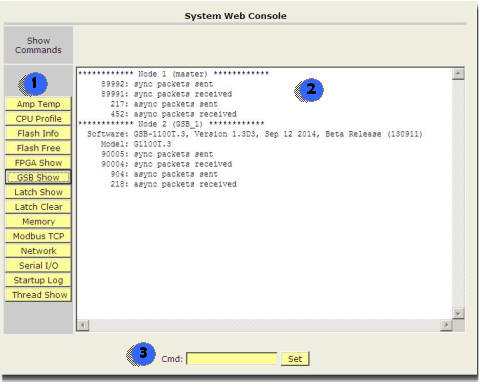Click the 'Node 1 (master)' line
The width and height of the screenshot is (480, 385).
pyautogui.click(x=173, y=74)
